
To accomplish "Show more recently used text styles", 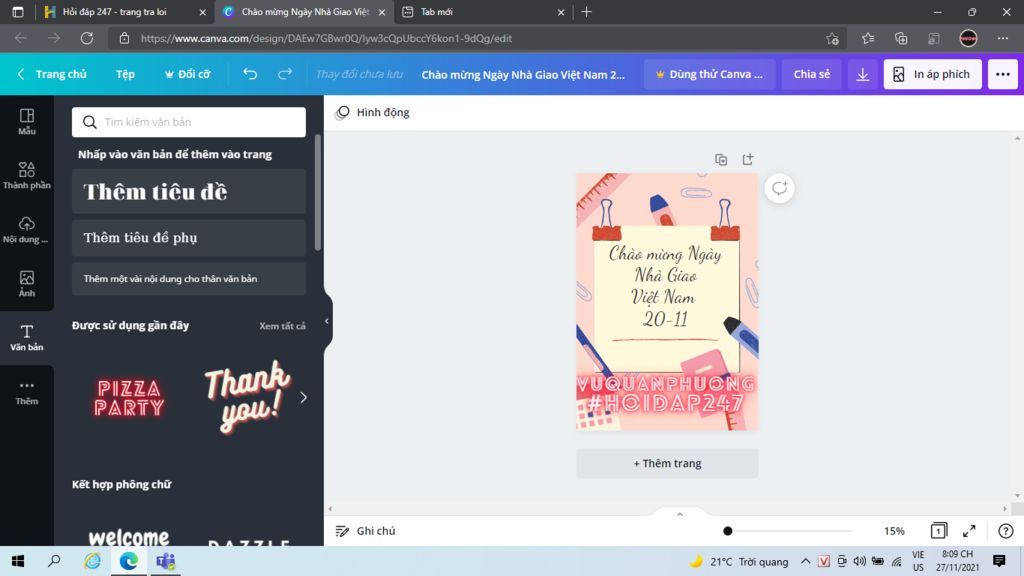I will pos(304,397).
